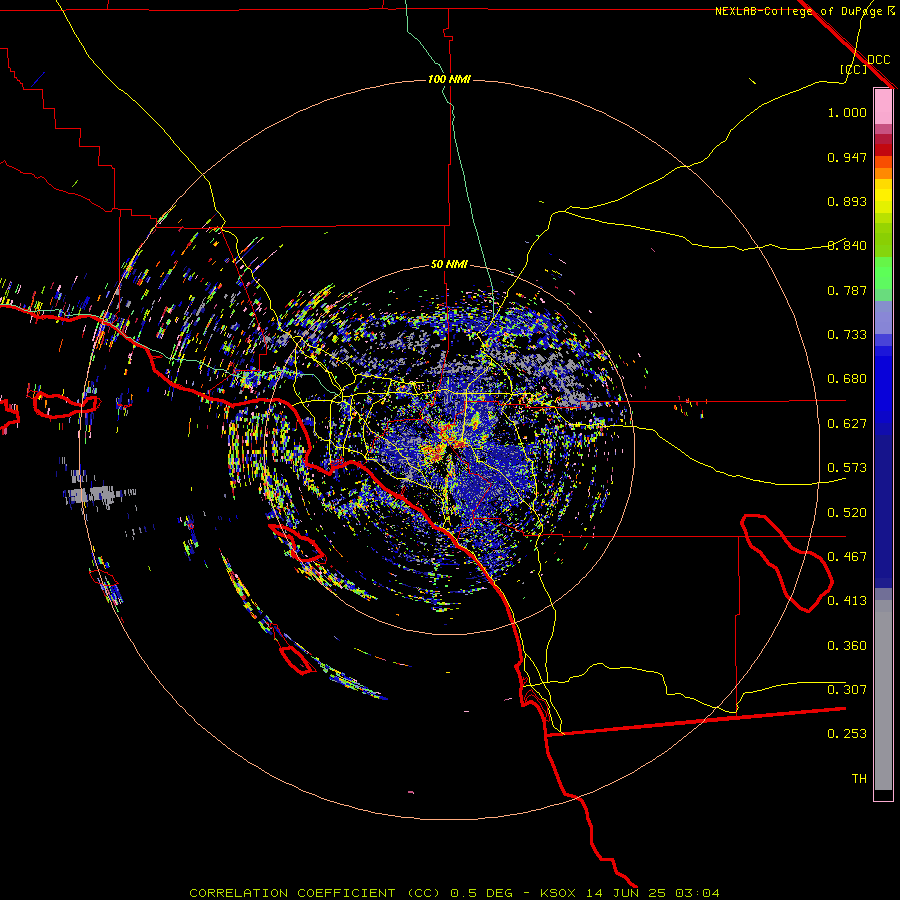Click the 0.680 legend value
Viewport: 900px width, 900px height.
847,379
